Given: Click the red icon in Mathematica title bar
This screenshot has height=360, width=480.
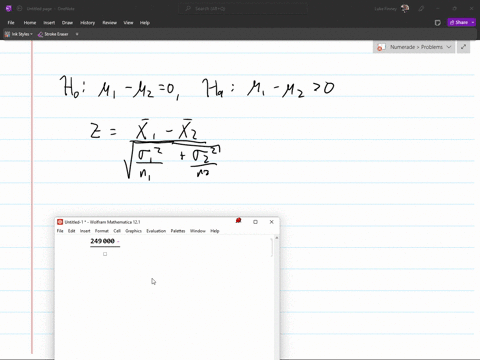Looking at the screenshot, I should click(238, 221).
